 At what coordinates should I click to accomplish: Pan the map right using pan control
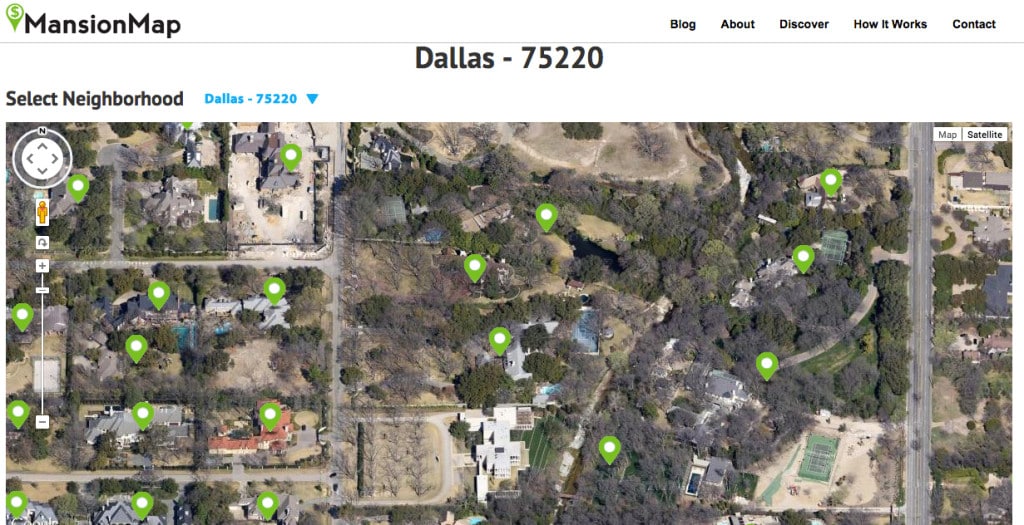click(x=56, y=158)
